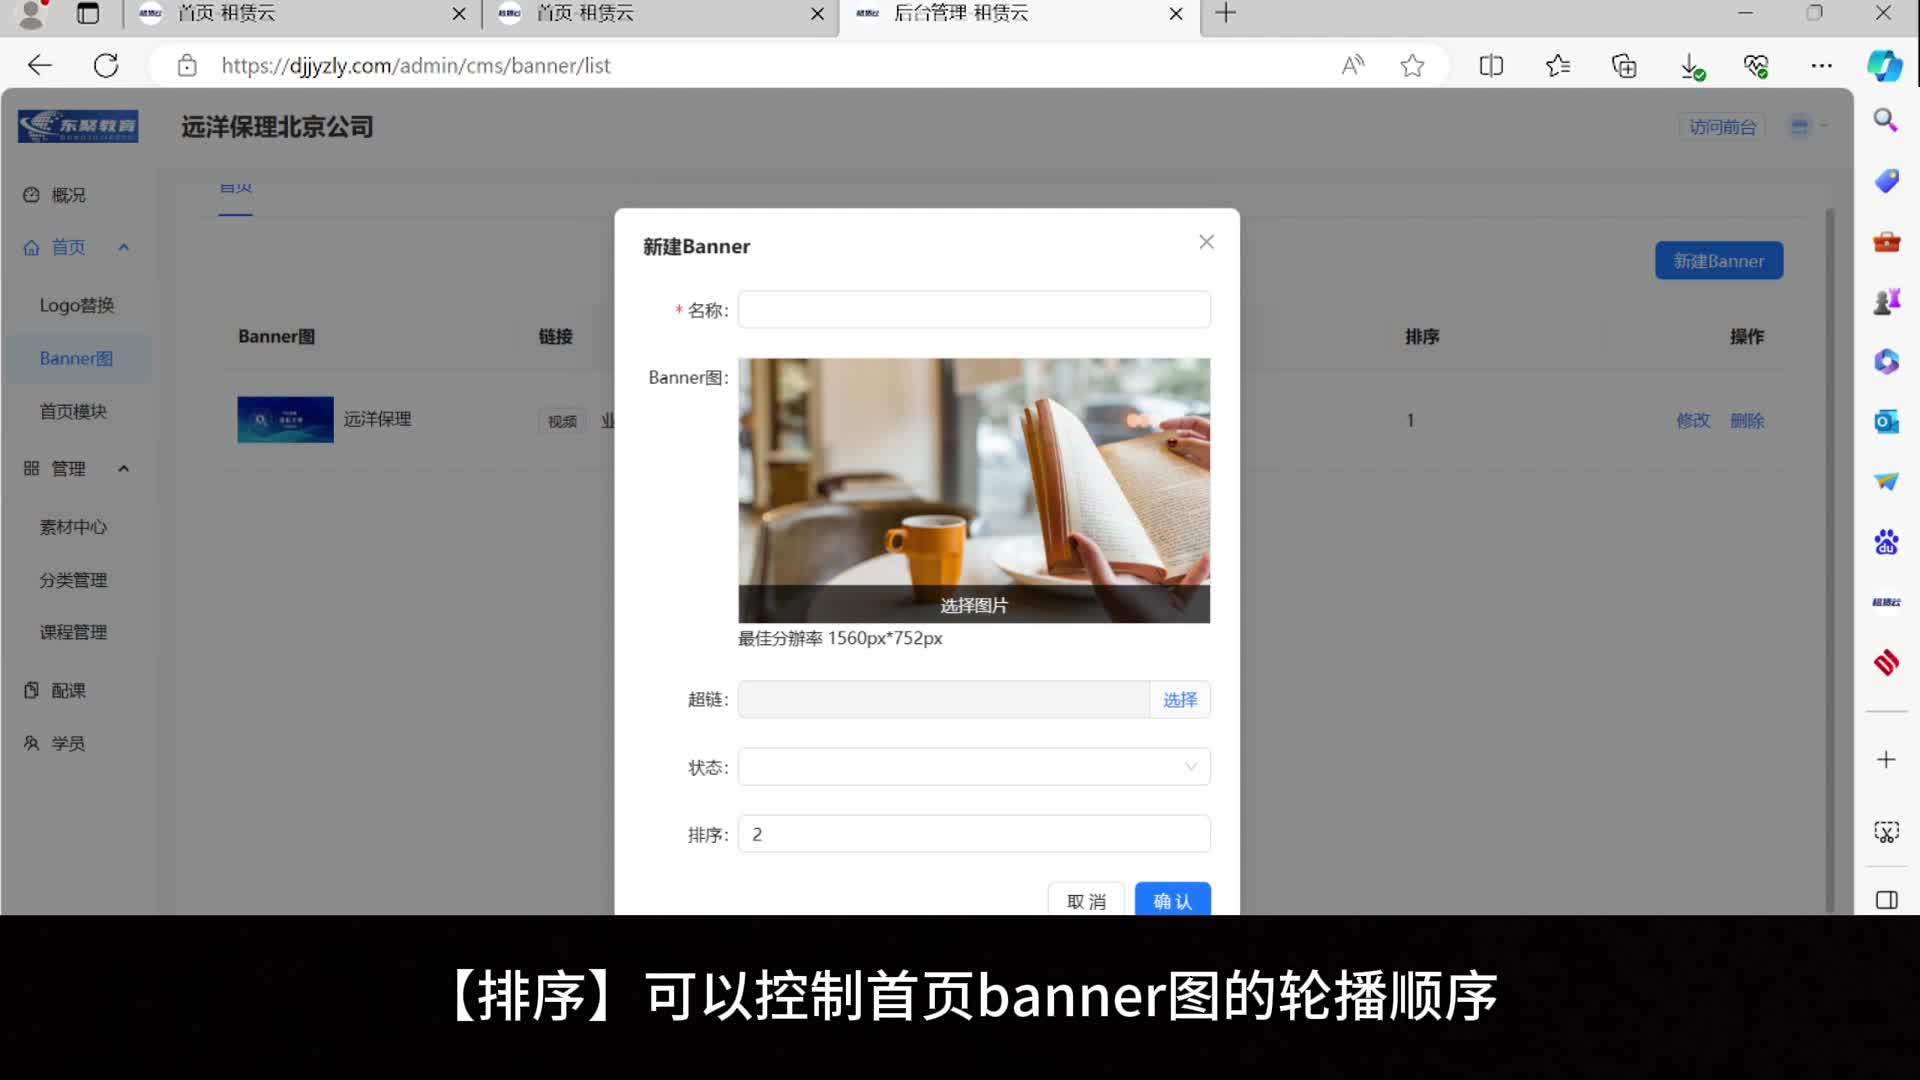Click the 取消 button

[1086, 900]
